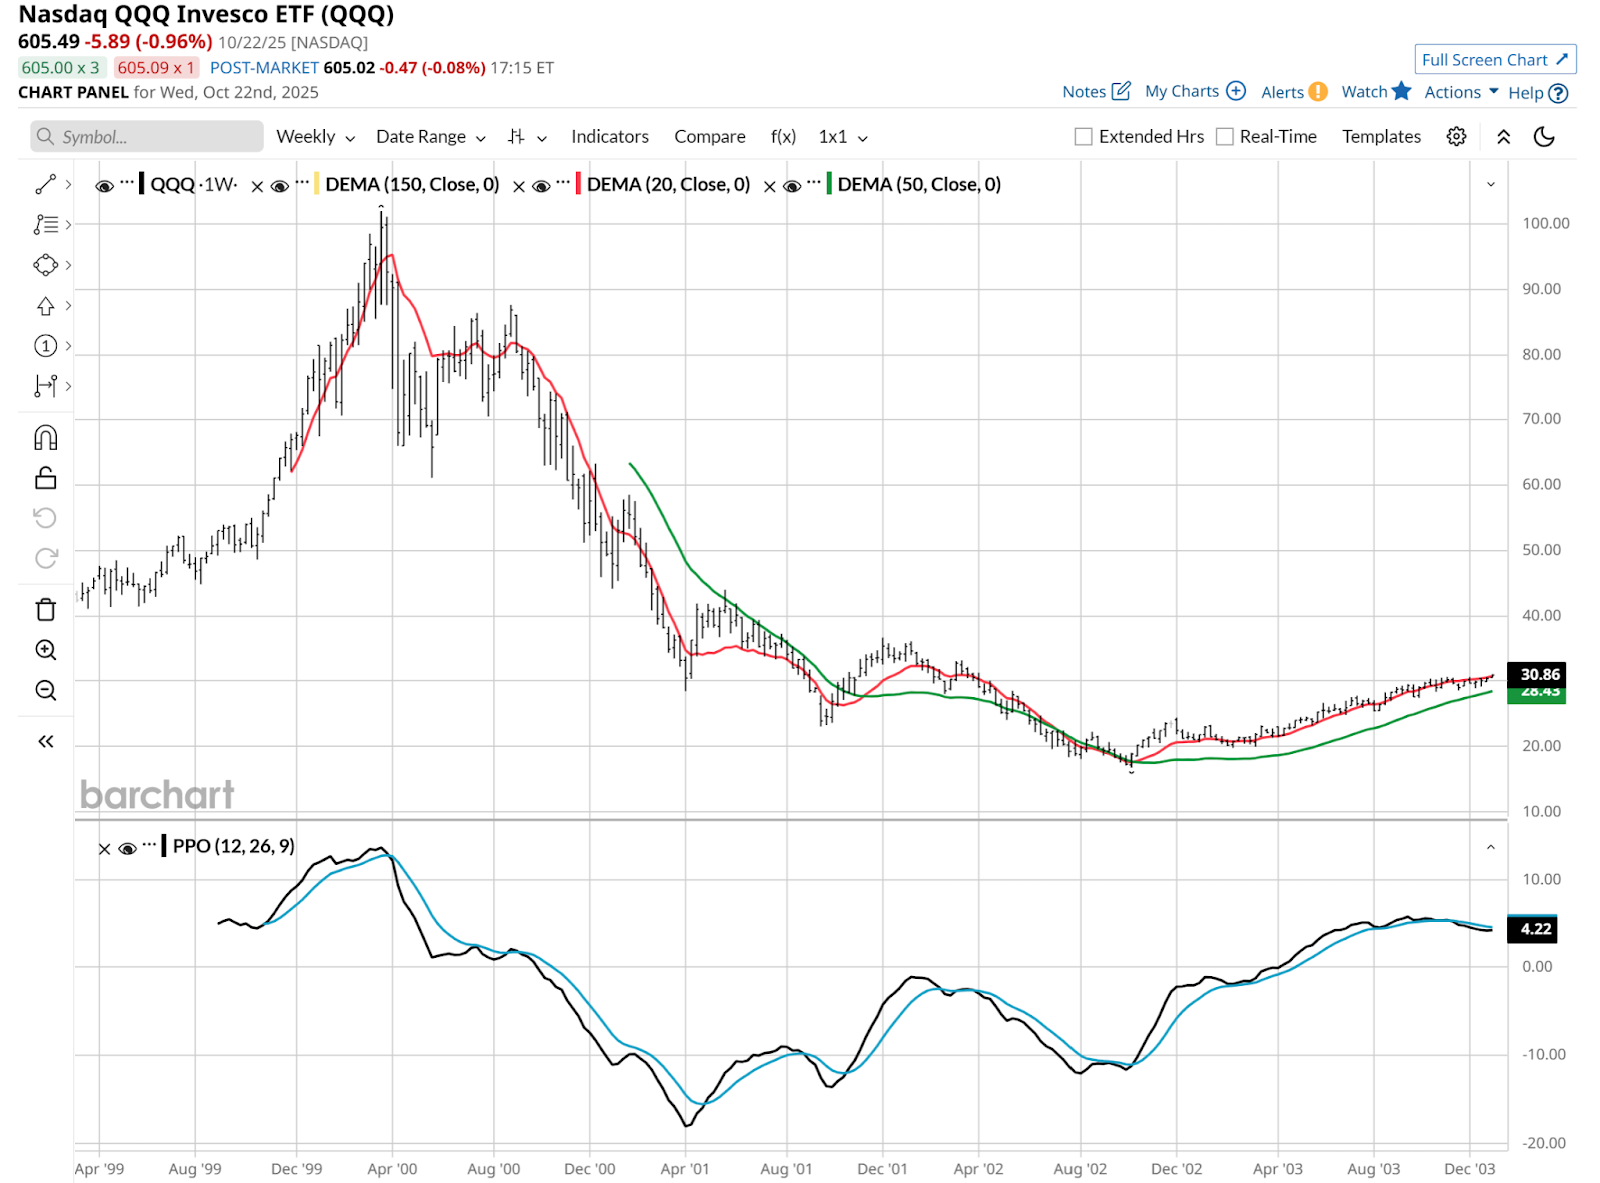
Task: Expand the measure tool options chevron
Action: click(x=68, y=386)
